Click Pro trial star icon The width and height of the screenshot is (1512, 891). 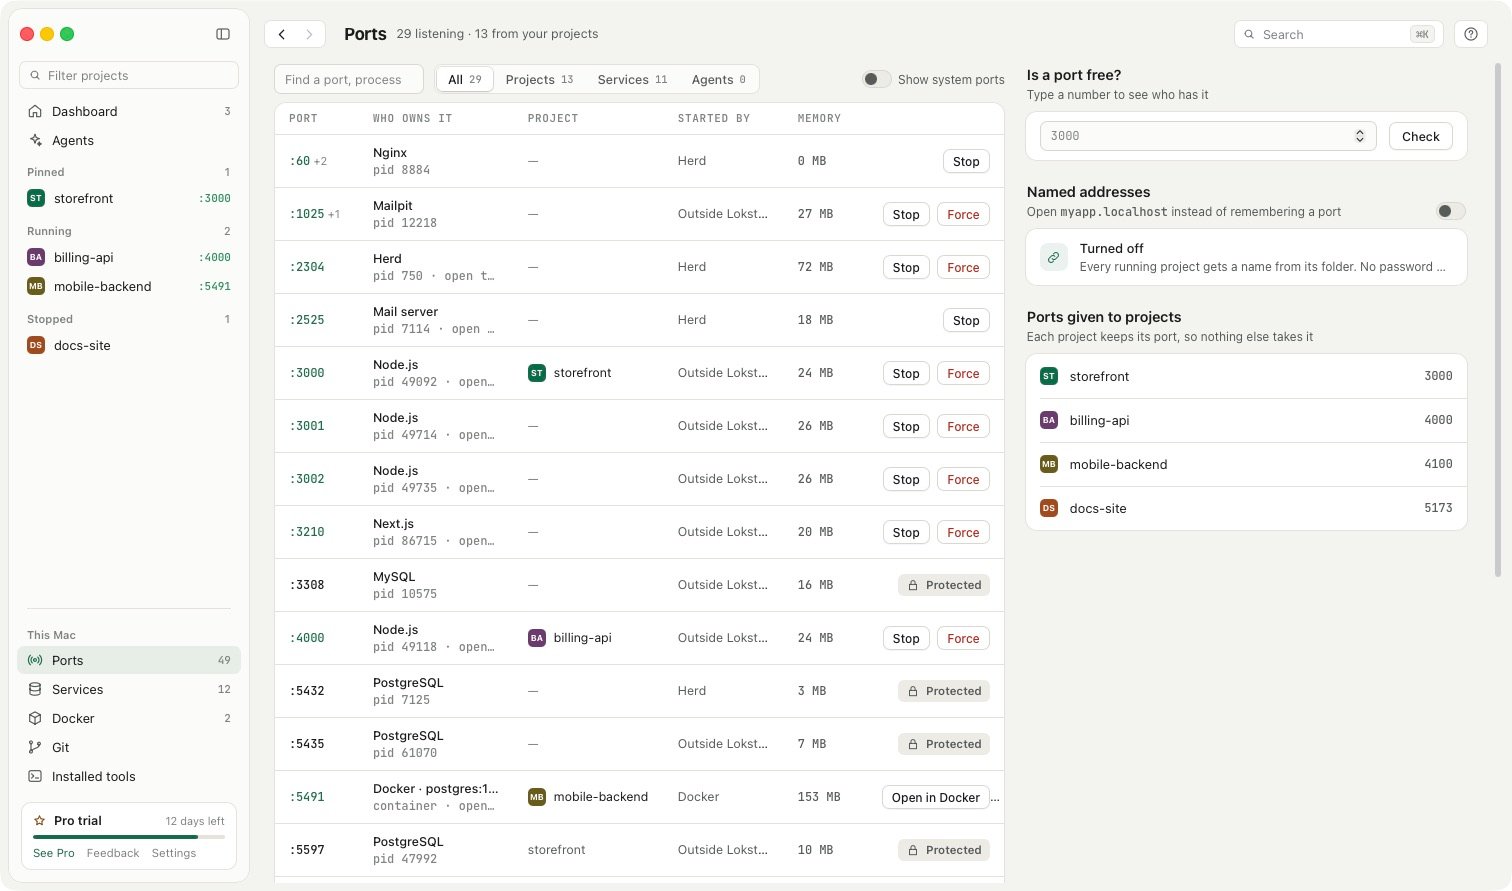40,820
